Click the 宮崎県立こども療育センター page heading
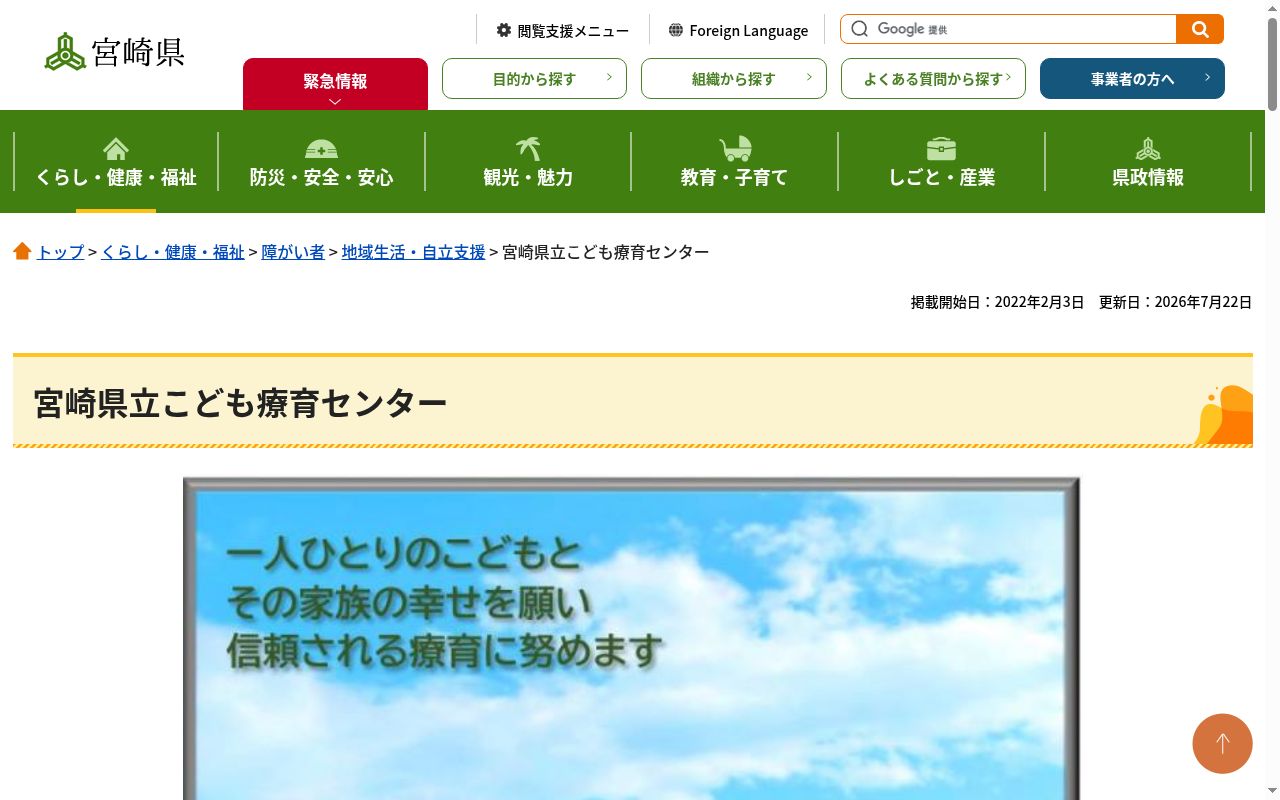The width and height of the screenshot is (1280, 800). 240,402
